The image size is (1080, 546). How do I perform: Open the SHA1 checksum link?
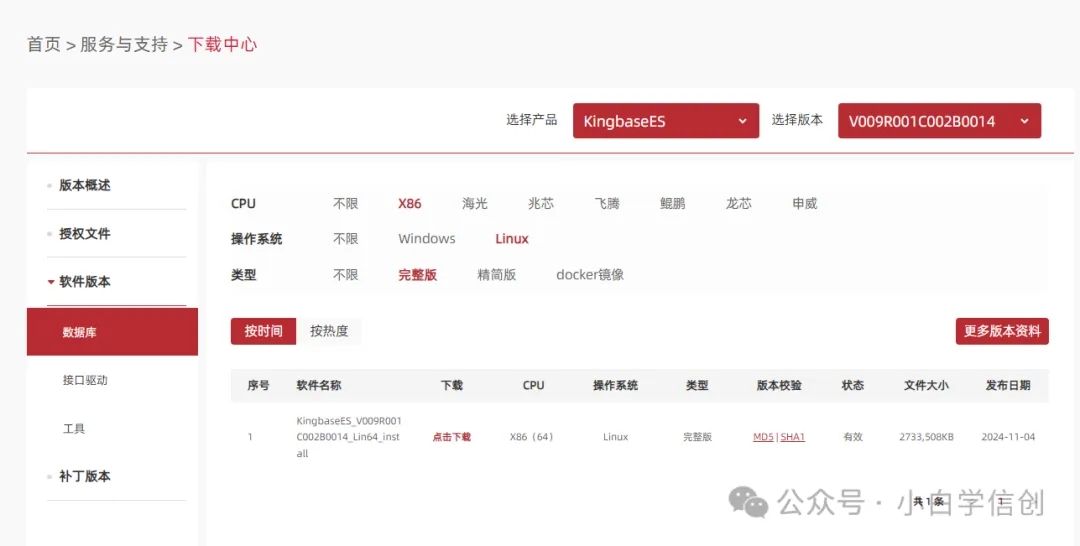pyautogui.click(x=793, y=437)
